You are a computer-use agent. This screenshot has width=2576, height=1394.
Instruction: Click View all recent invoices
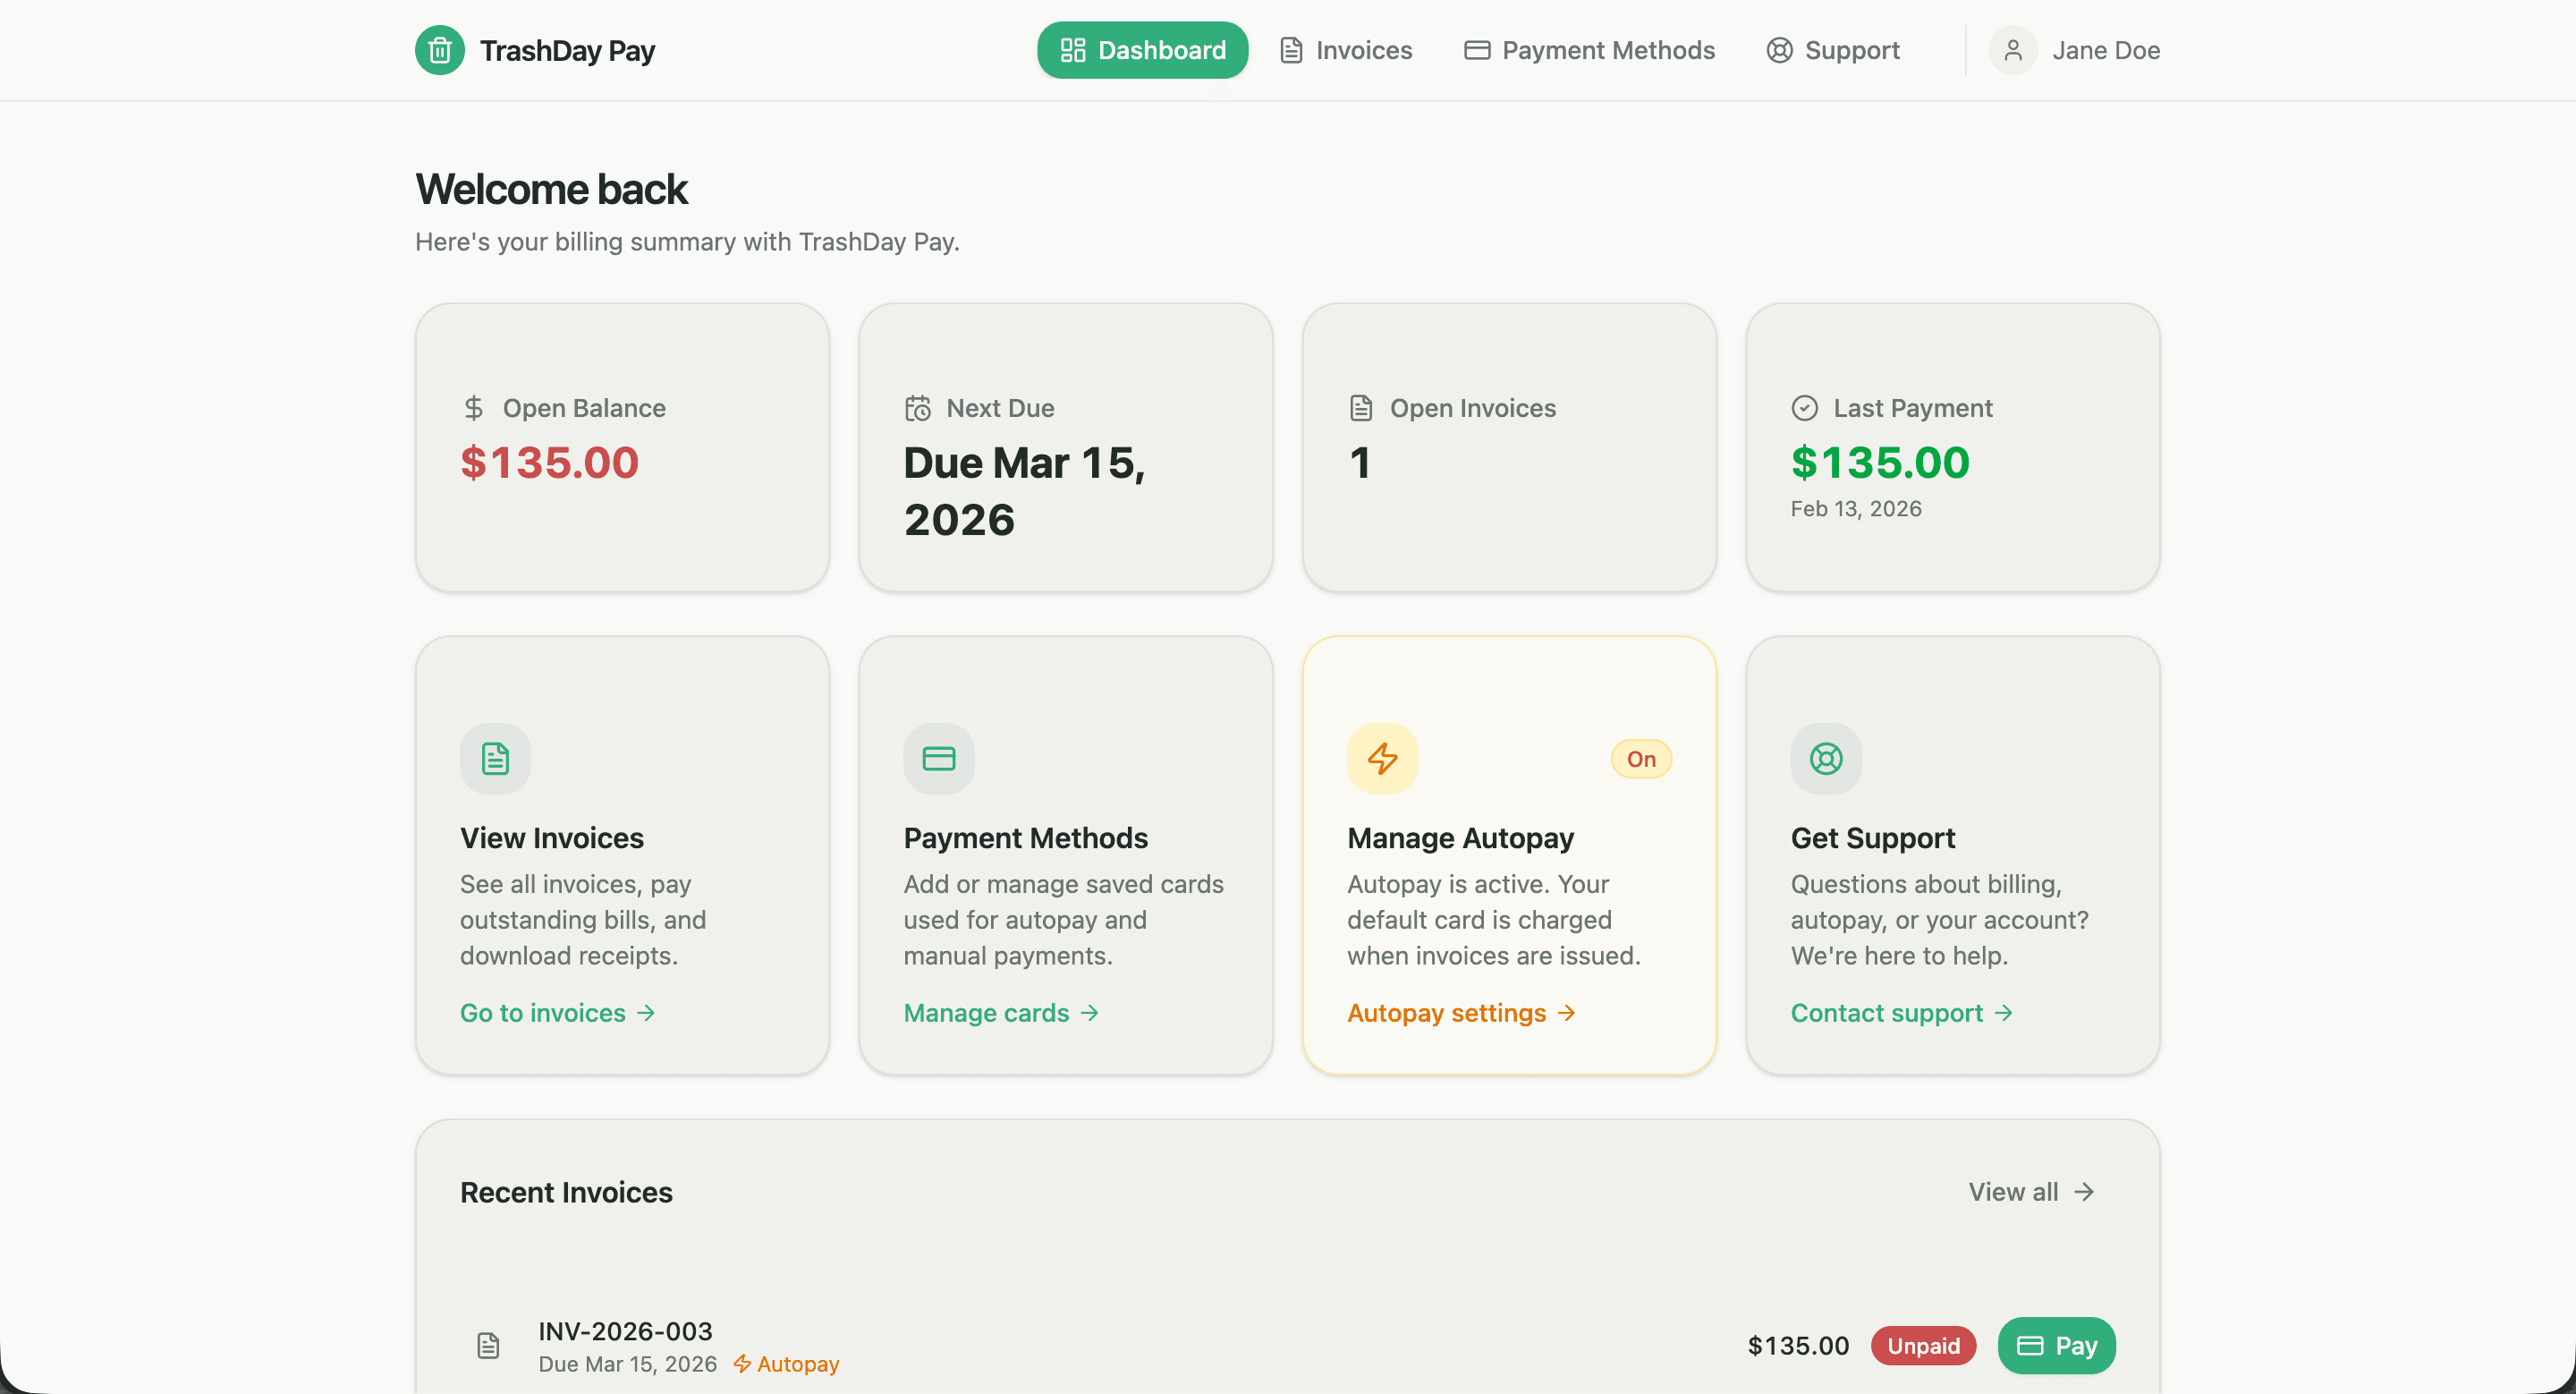click(2030, 1191)
